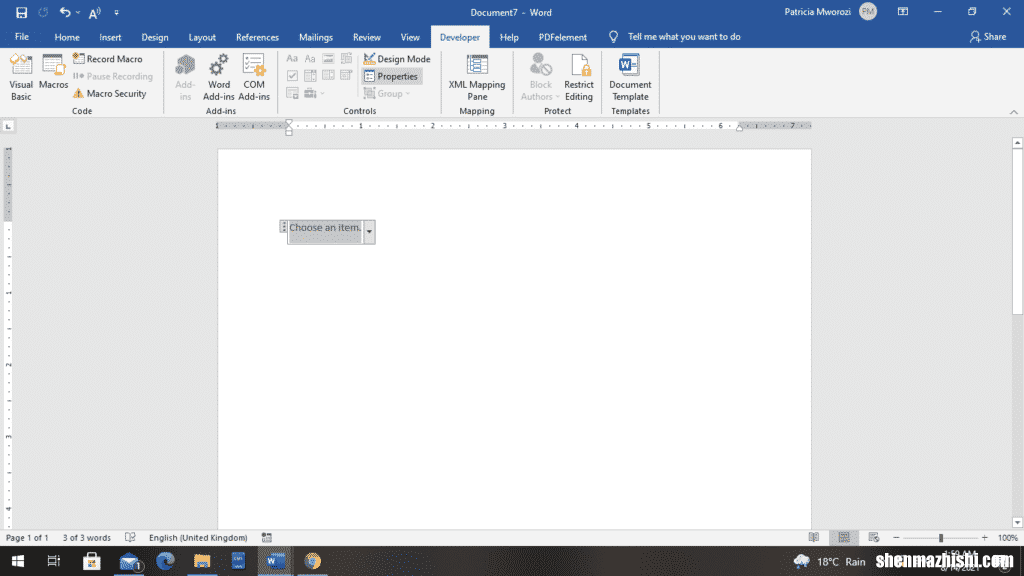Switch to the View tab
Image resolution: width=1024 pixels, height=576 pixels.
(x=410, y=37)
